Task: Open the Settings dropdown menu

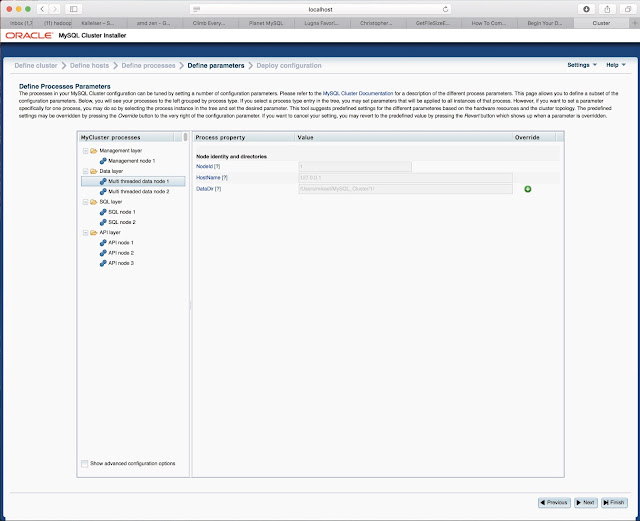Action: [x=582, y=65]
